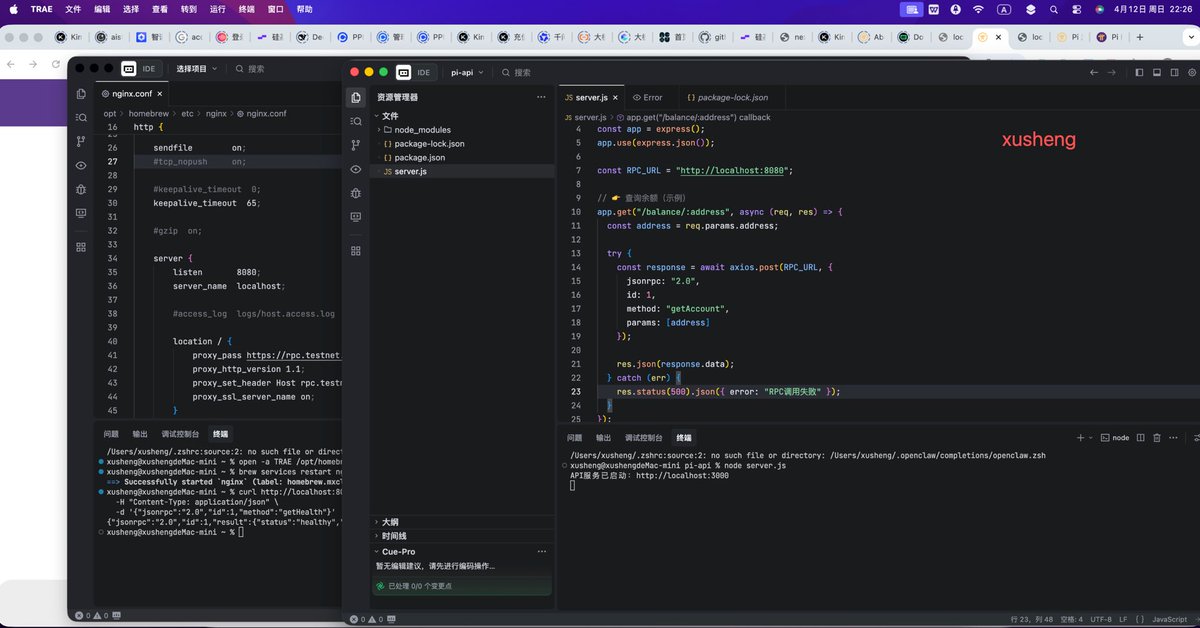Open pi-api project selector dropdown
1200x628 pixels.
tap(467, 72)
